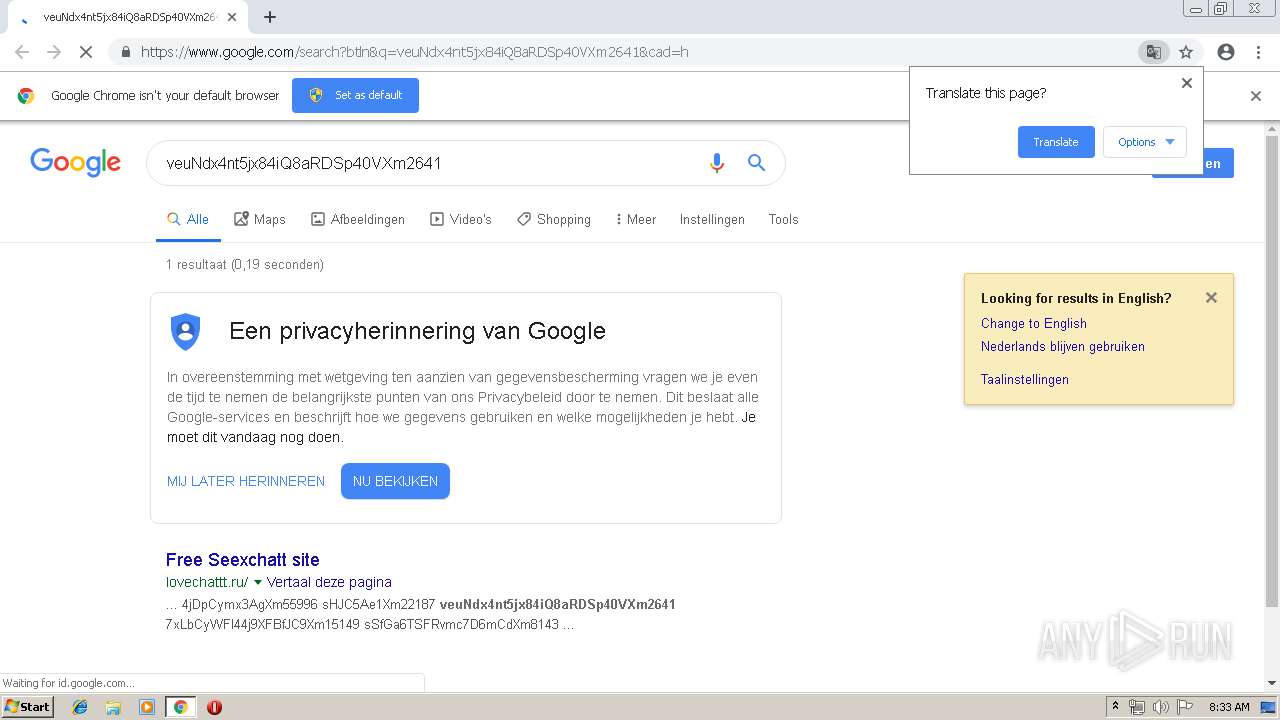Expand the translate Options dropdown
Image resolution: width=1280 pixels, height=720 pixels.
(x=1145, y=142)
